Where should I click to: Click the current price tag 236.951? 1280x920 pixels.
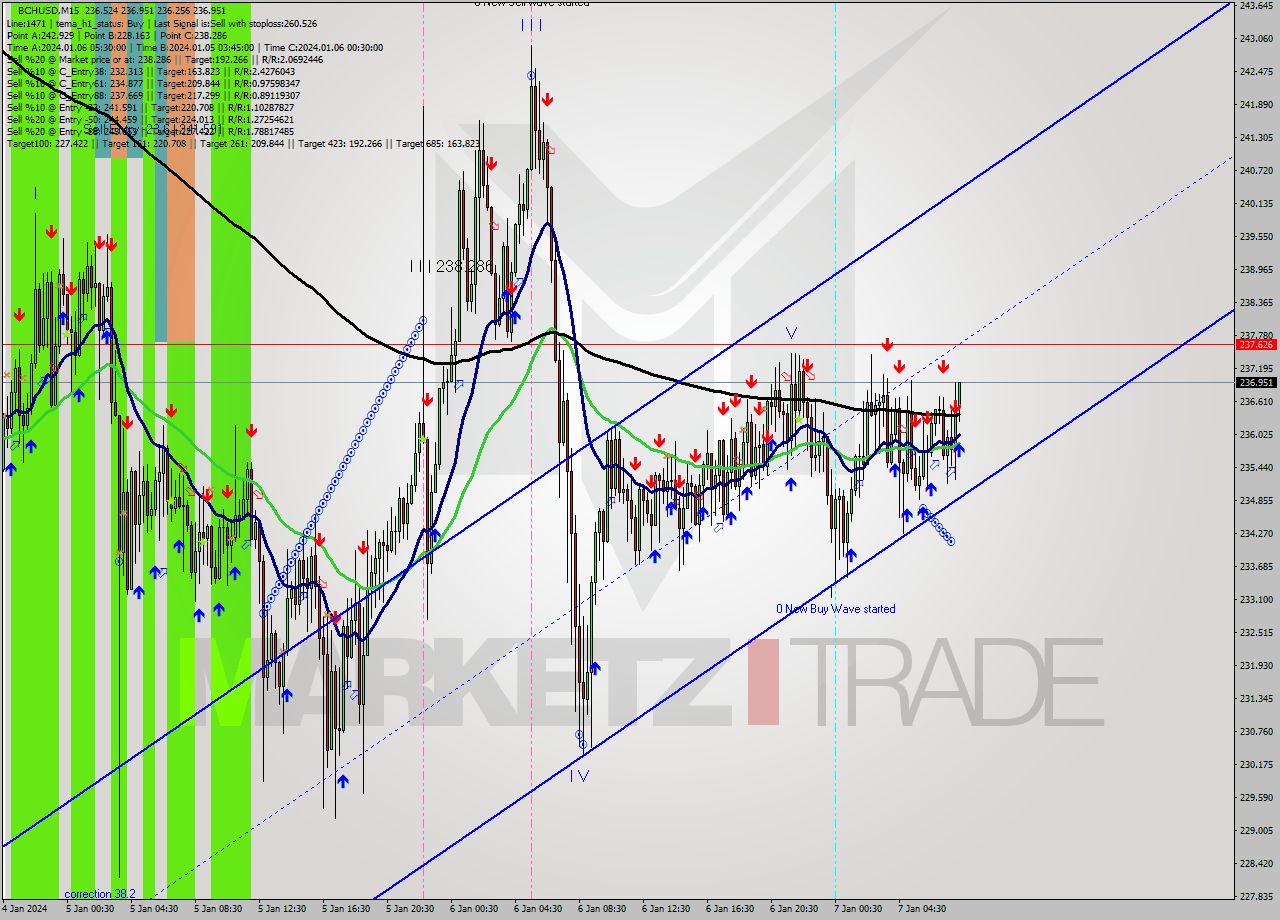coord(1256,382)
